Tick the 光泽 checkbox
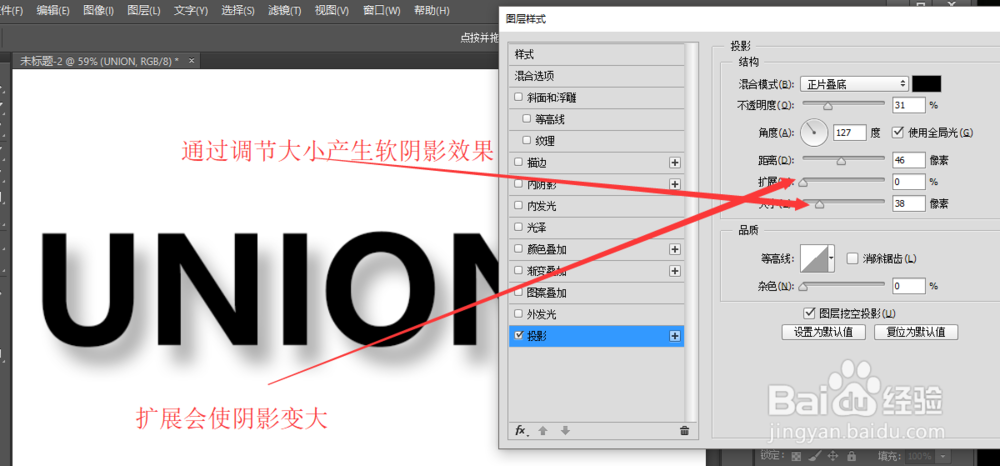The width and height of the screenshot is (1000, 466). click(x=518, y=228)
